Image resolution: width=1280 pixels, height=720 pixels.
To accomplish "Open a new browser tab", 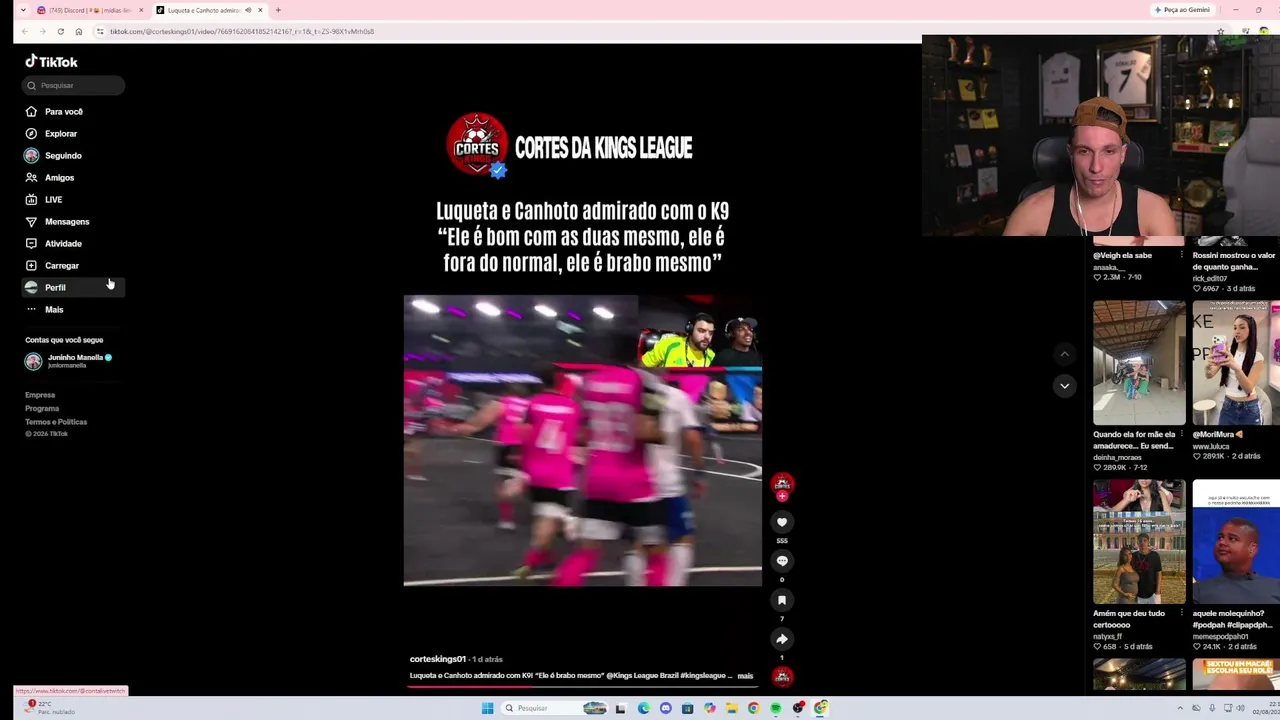I will [278, 10].
